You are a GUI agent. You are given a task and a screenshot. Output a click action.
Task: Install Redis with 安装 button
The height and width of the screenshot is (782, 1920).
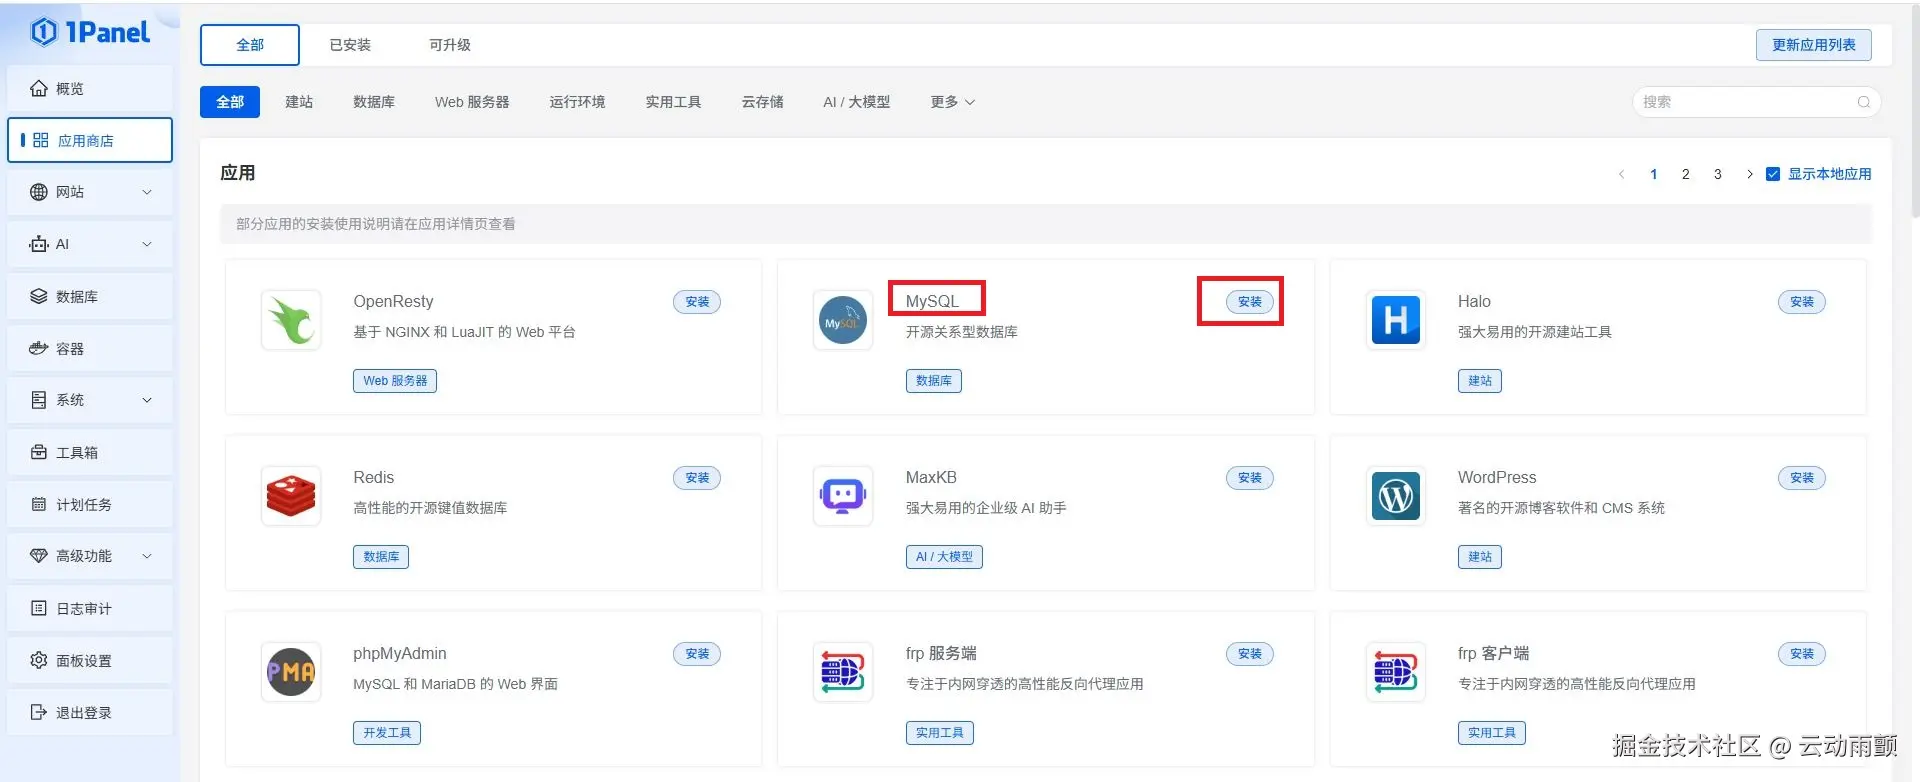pyautogui.click(x=697, y=478)
